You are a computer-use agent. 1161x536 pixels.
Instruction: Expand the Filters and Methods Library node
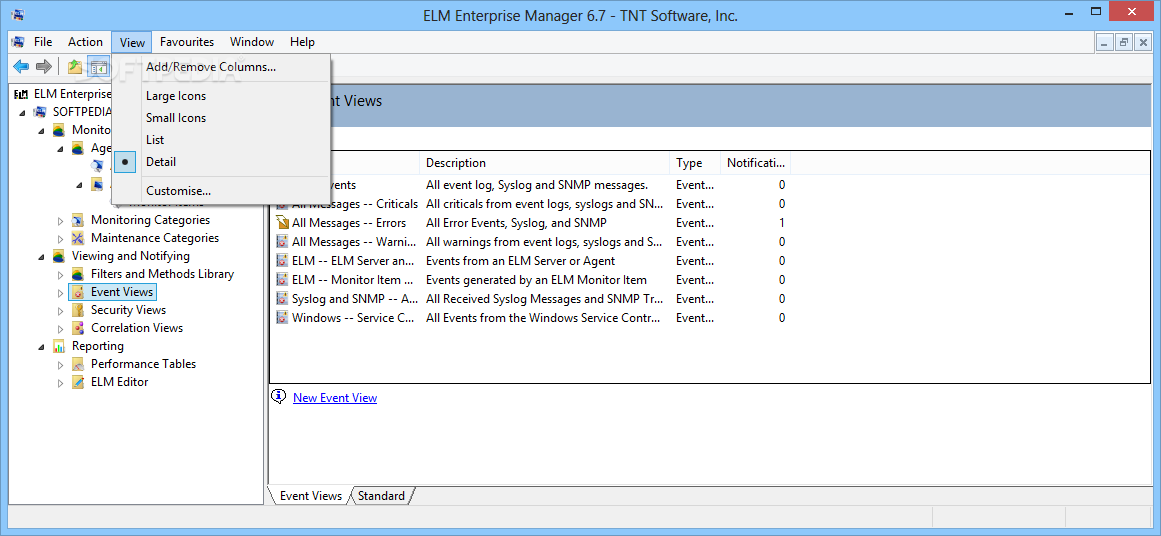coord(61,275)
